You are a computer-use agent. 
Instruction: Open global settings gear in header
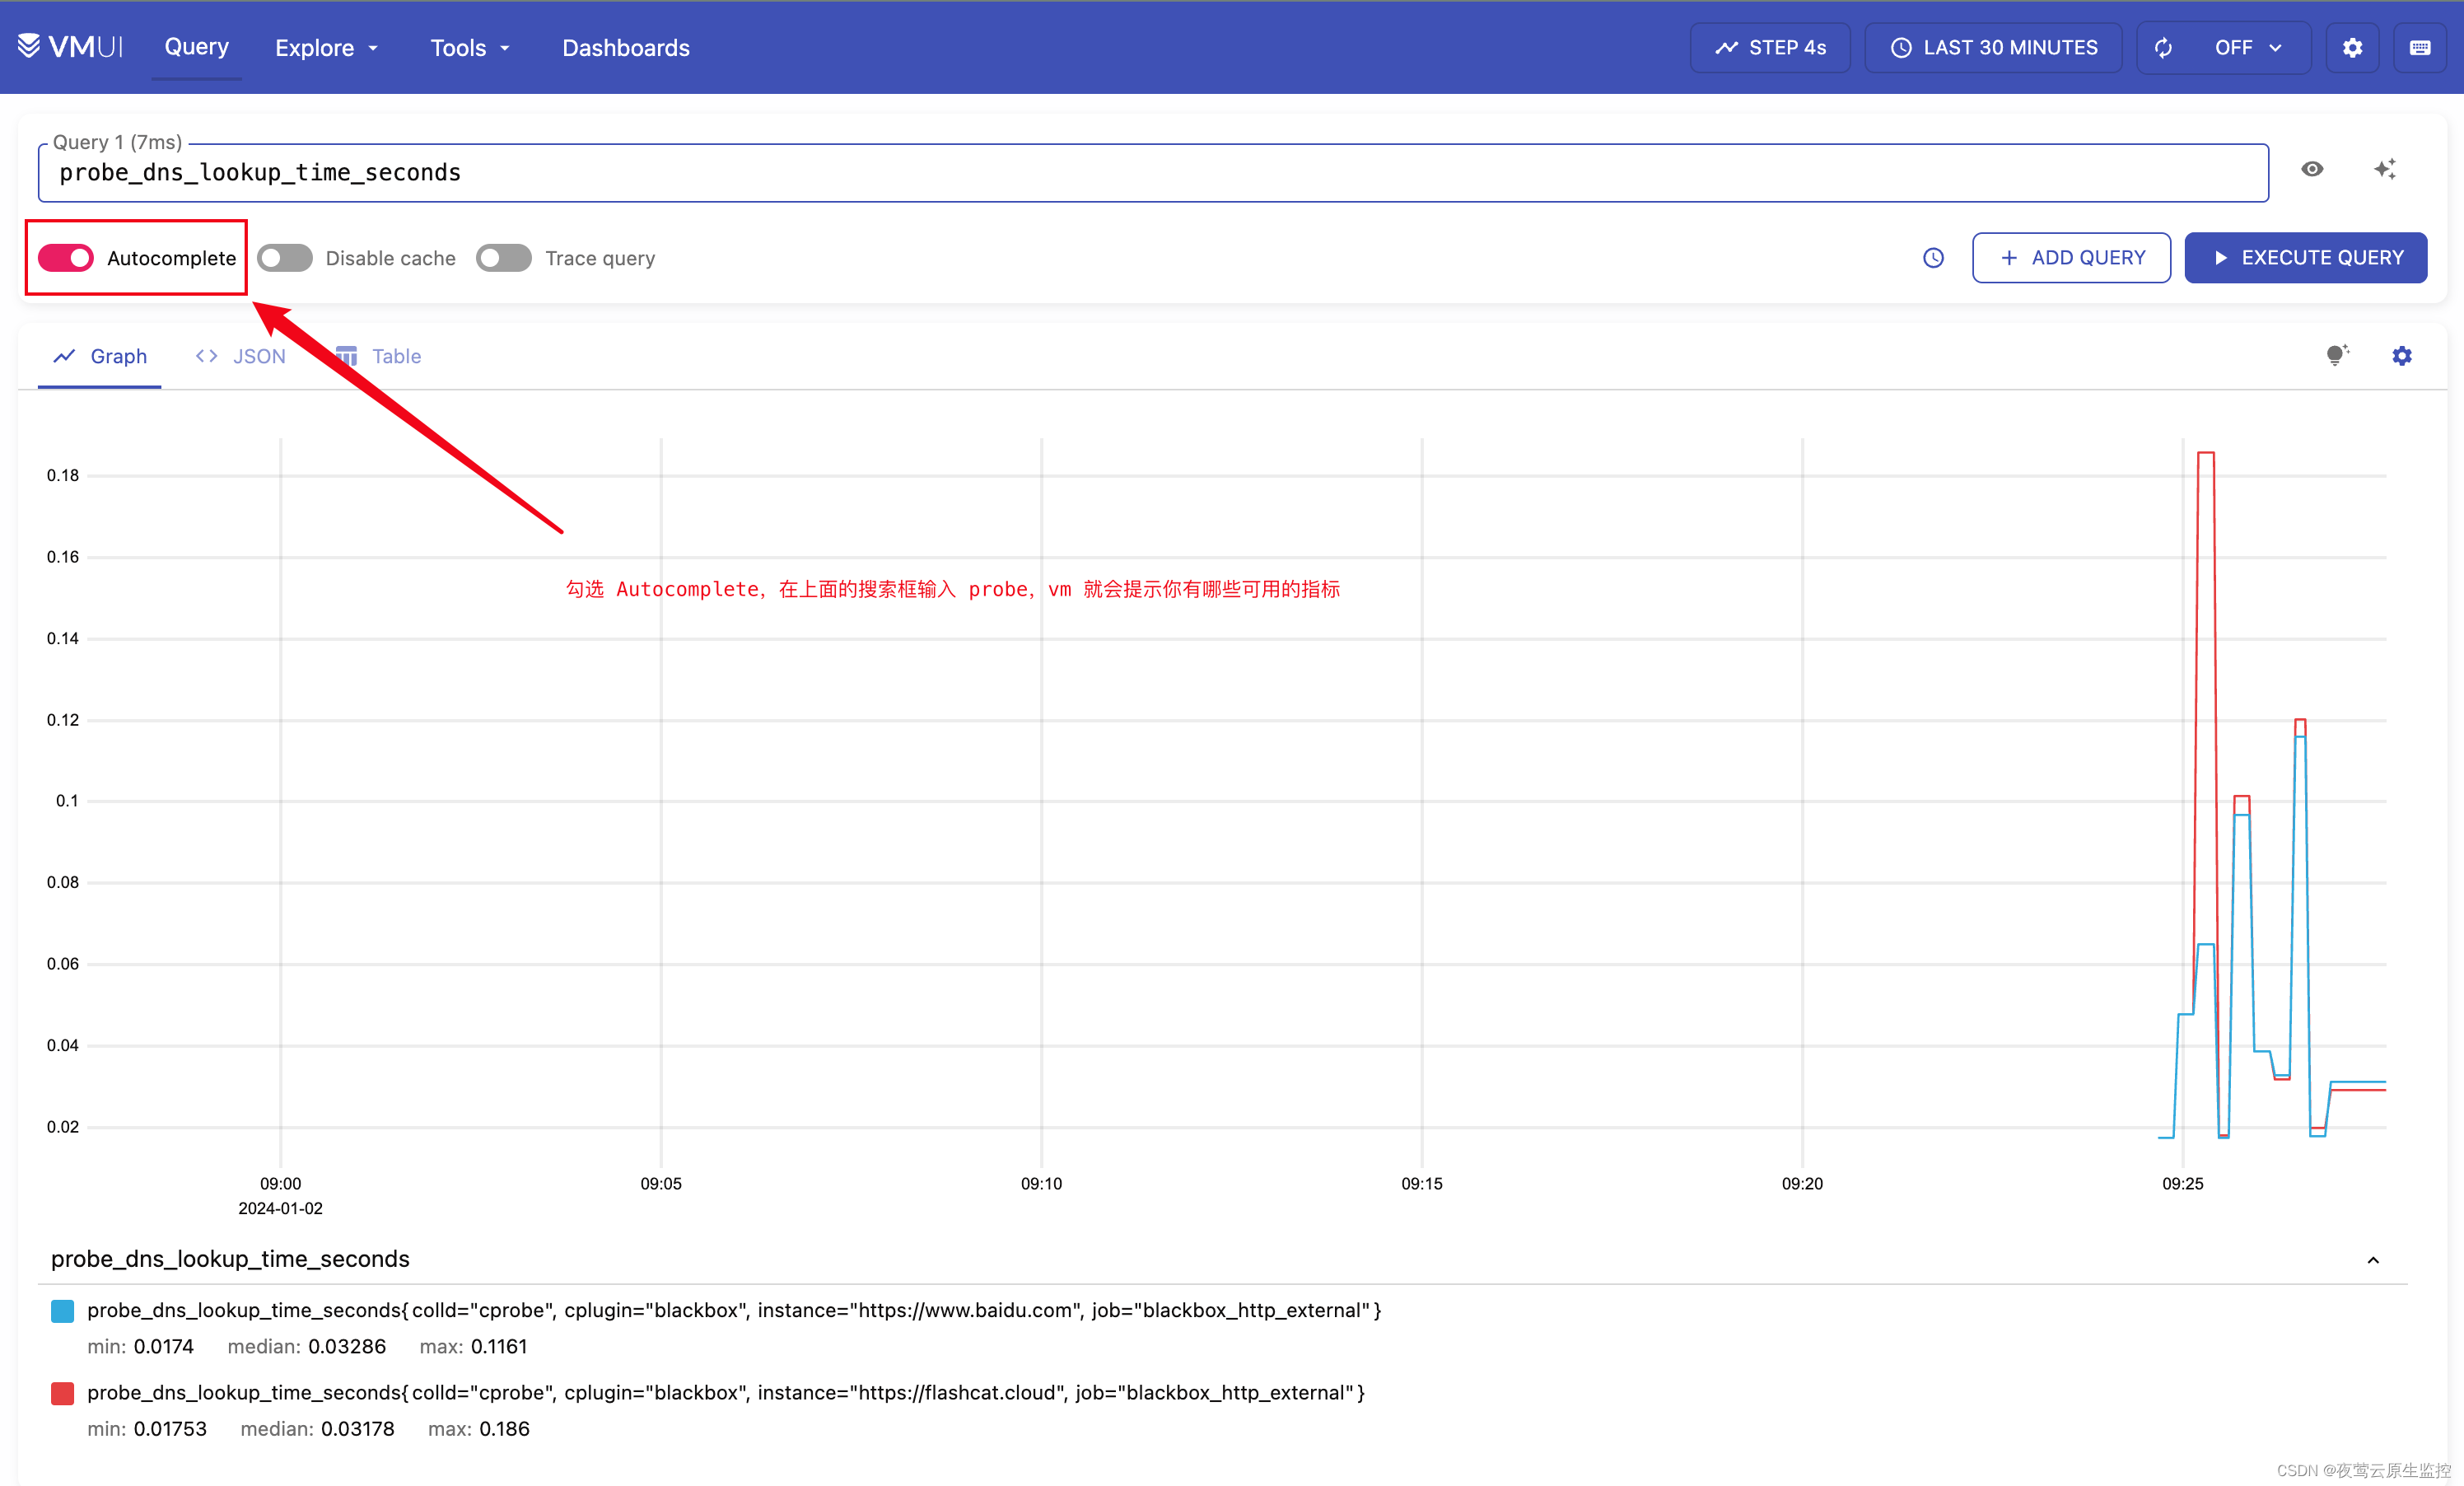coord(2352,48)
